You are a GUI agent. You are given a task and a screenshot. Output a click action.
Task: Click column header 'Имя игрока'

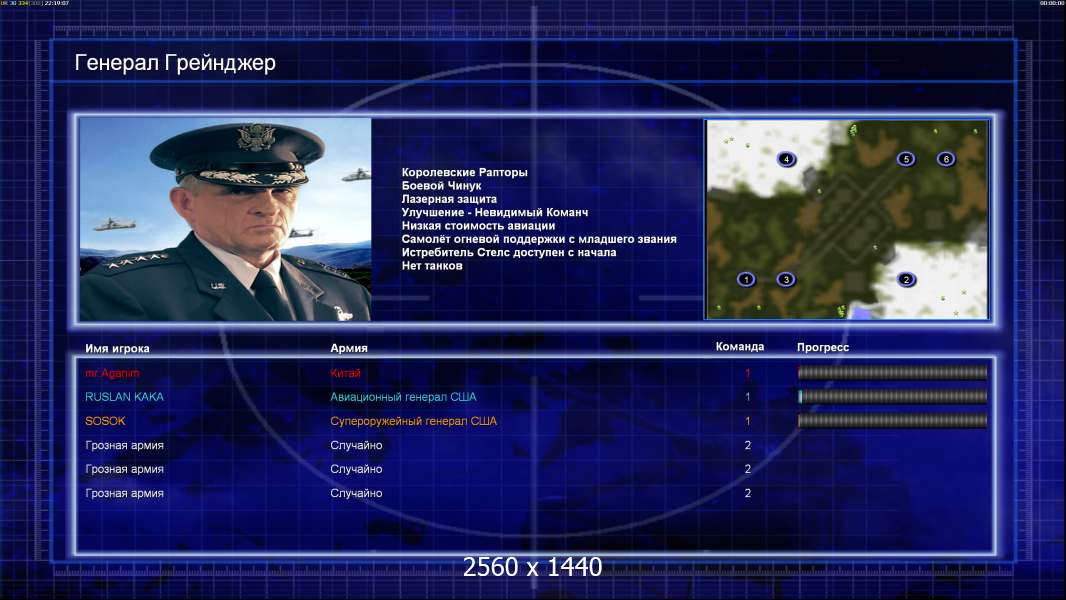click(117, 349)
